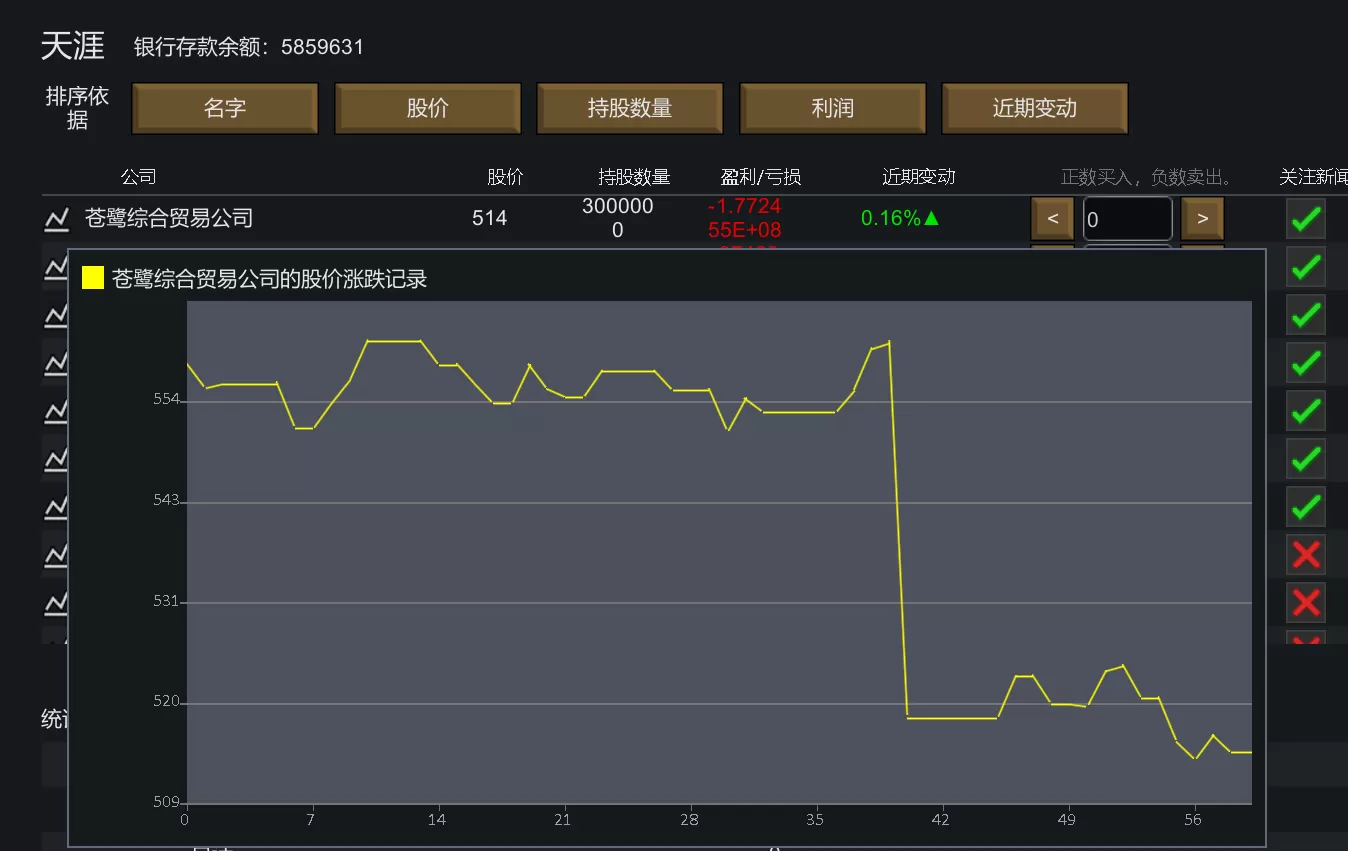Enable news following on the lower full red X
This screenshot has height=851, width=1348.
tap(1305, 602)
